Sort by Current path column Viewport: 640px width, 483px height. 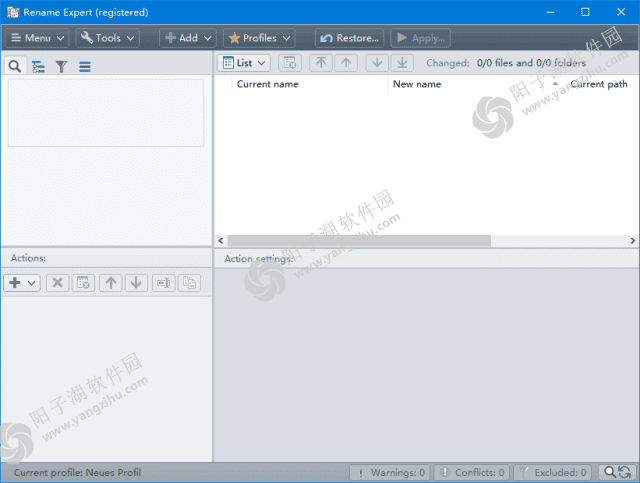[598, 84]
